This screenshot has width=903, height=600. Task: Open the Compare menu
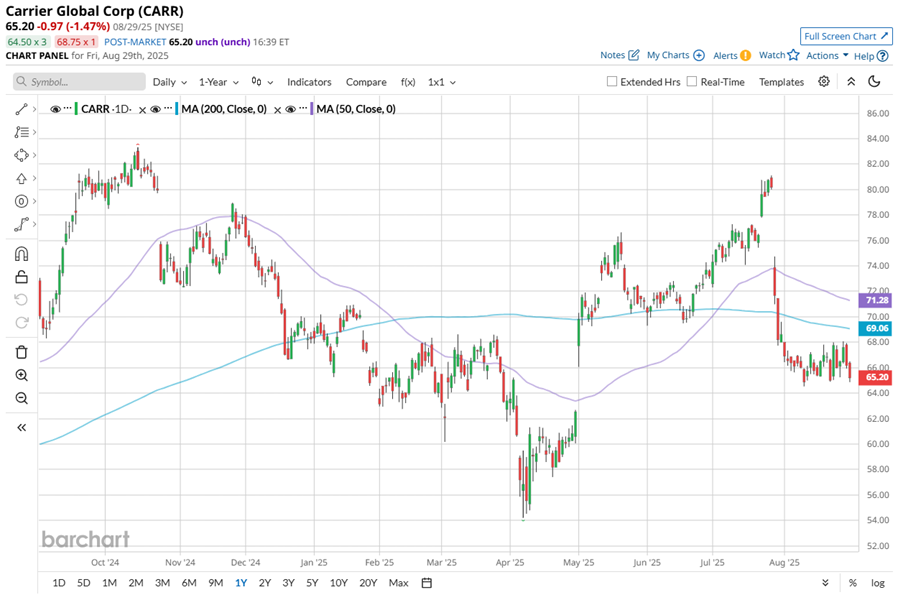point(366,82)
